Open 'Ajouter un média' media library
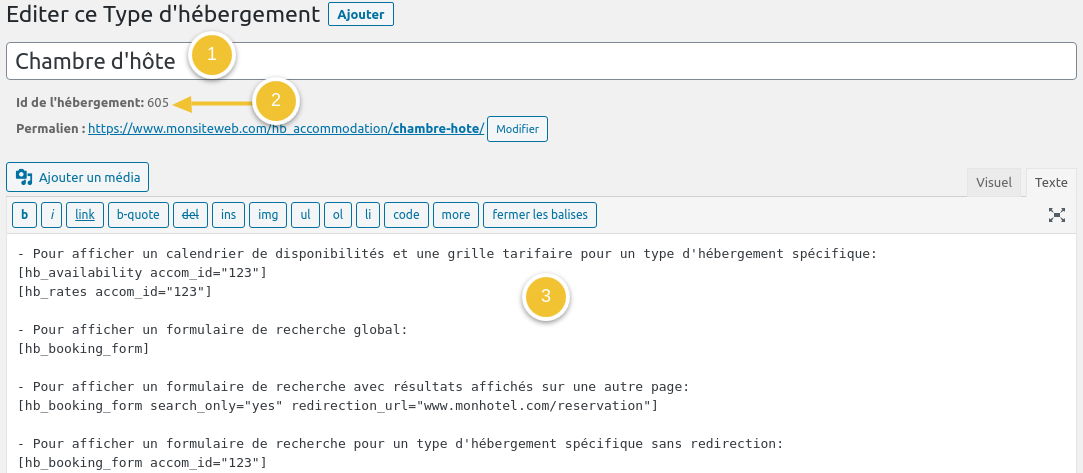This screenshot has height=473, width=1083. pos(78,178)
